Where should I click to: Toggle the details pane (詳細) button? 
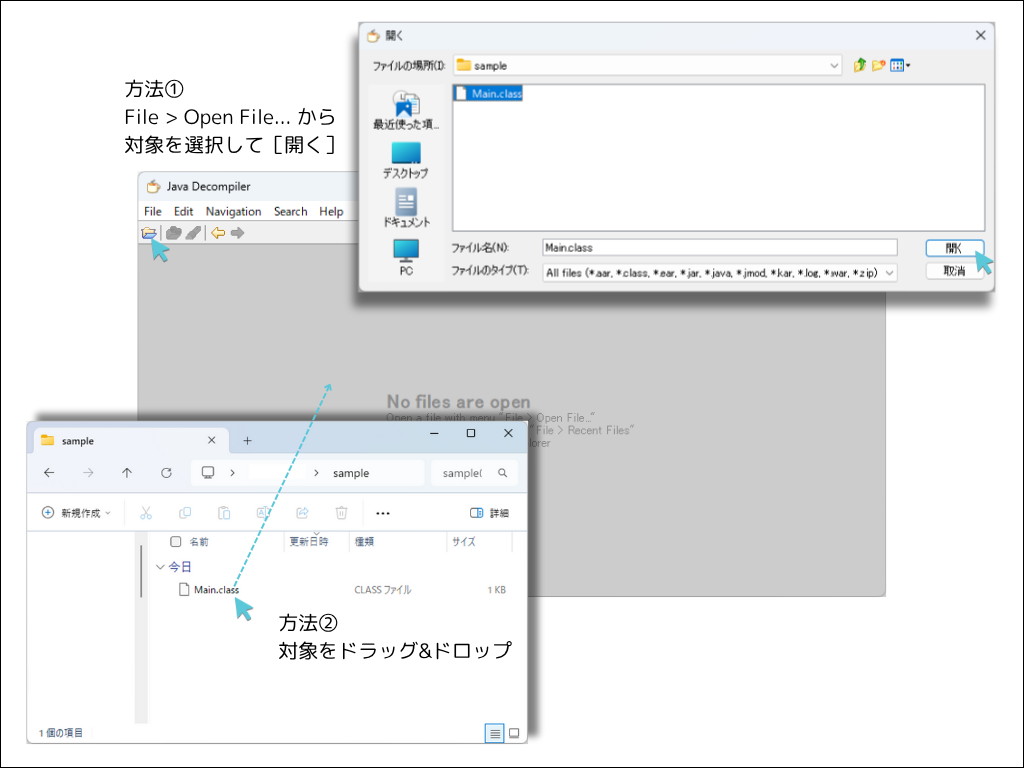tap(489, 513)
